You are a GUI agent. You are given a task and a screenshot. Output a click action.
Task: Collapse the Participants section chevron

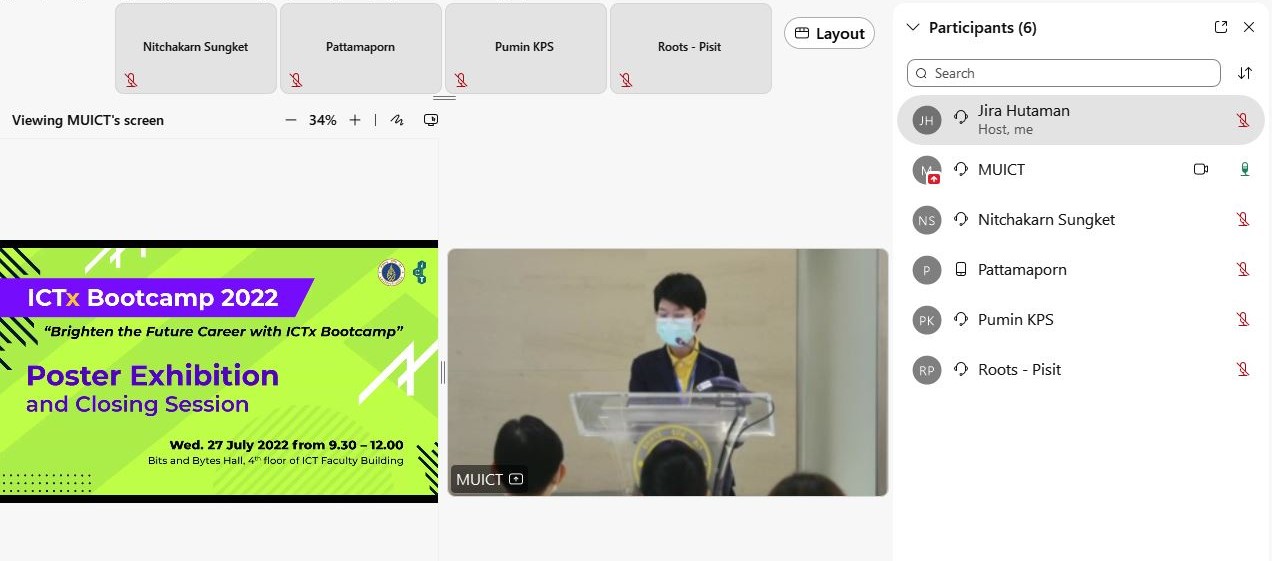click(912, 28)
